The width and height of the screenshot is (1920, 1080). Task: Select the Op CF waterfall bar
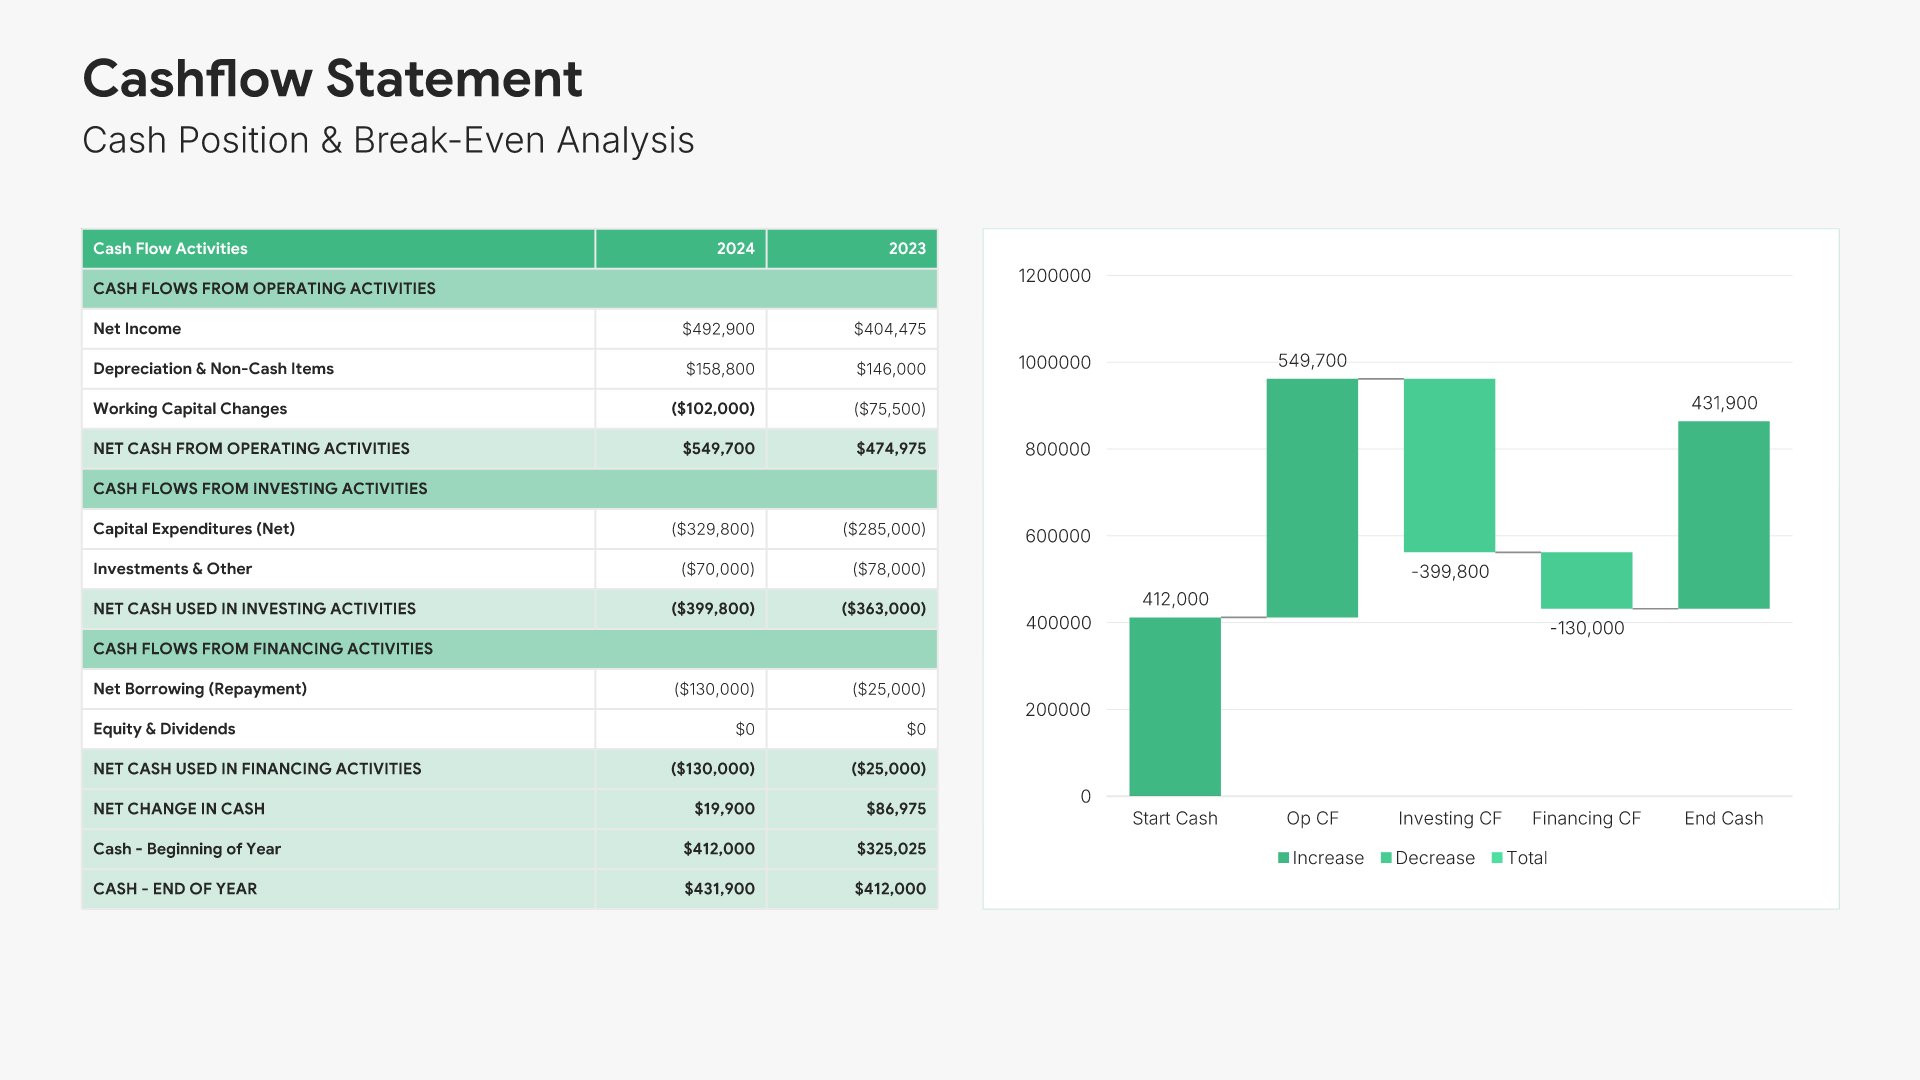(x=1312, y=498)
